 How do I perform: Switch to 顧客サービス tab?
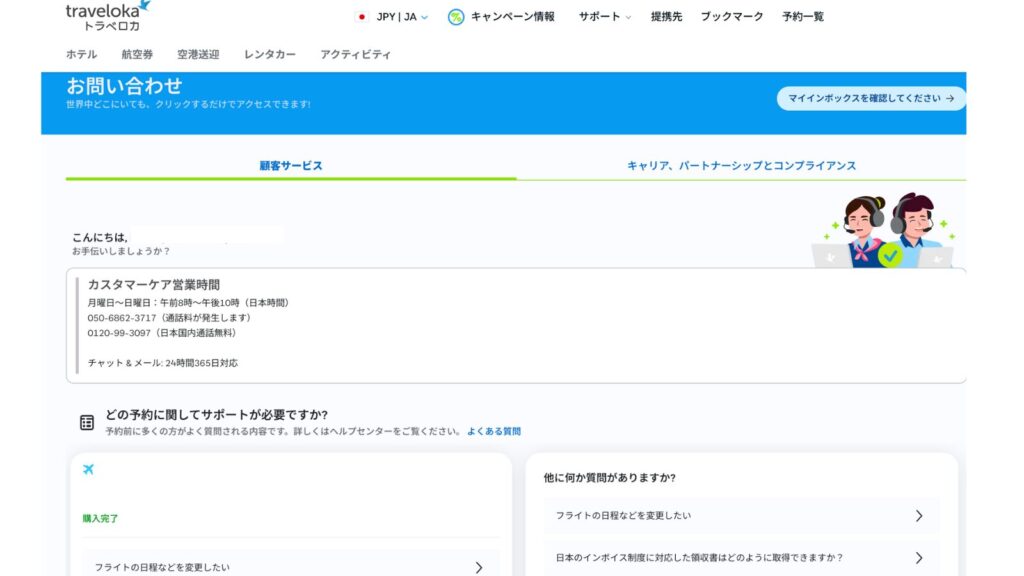click(x=291, y=166)
